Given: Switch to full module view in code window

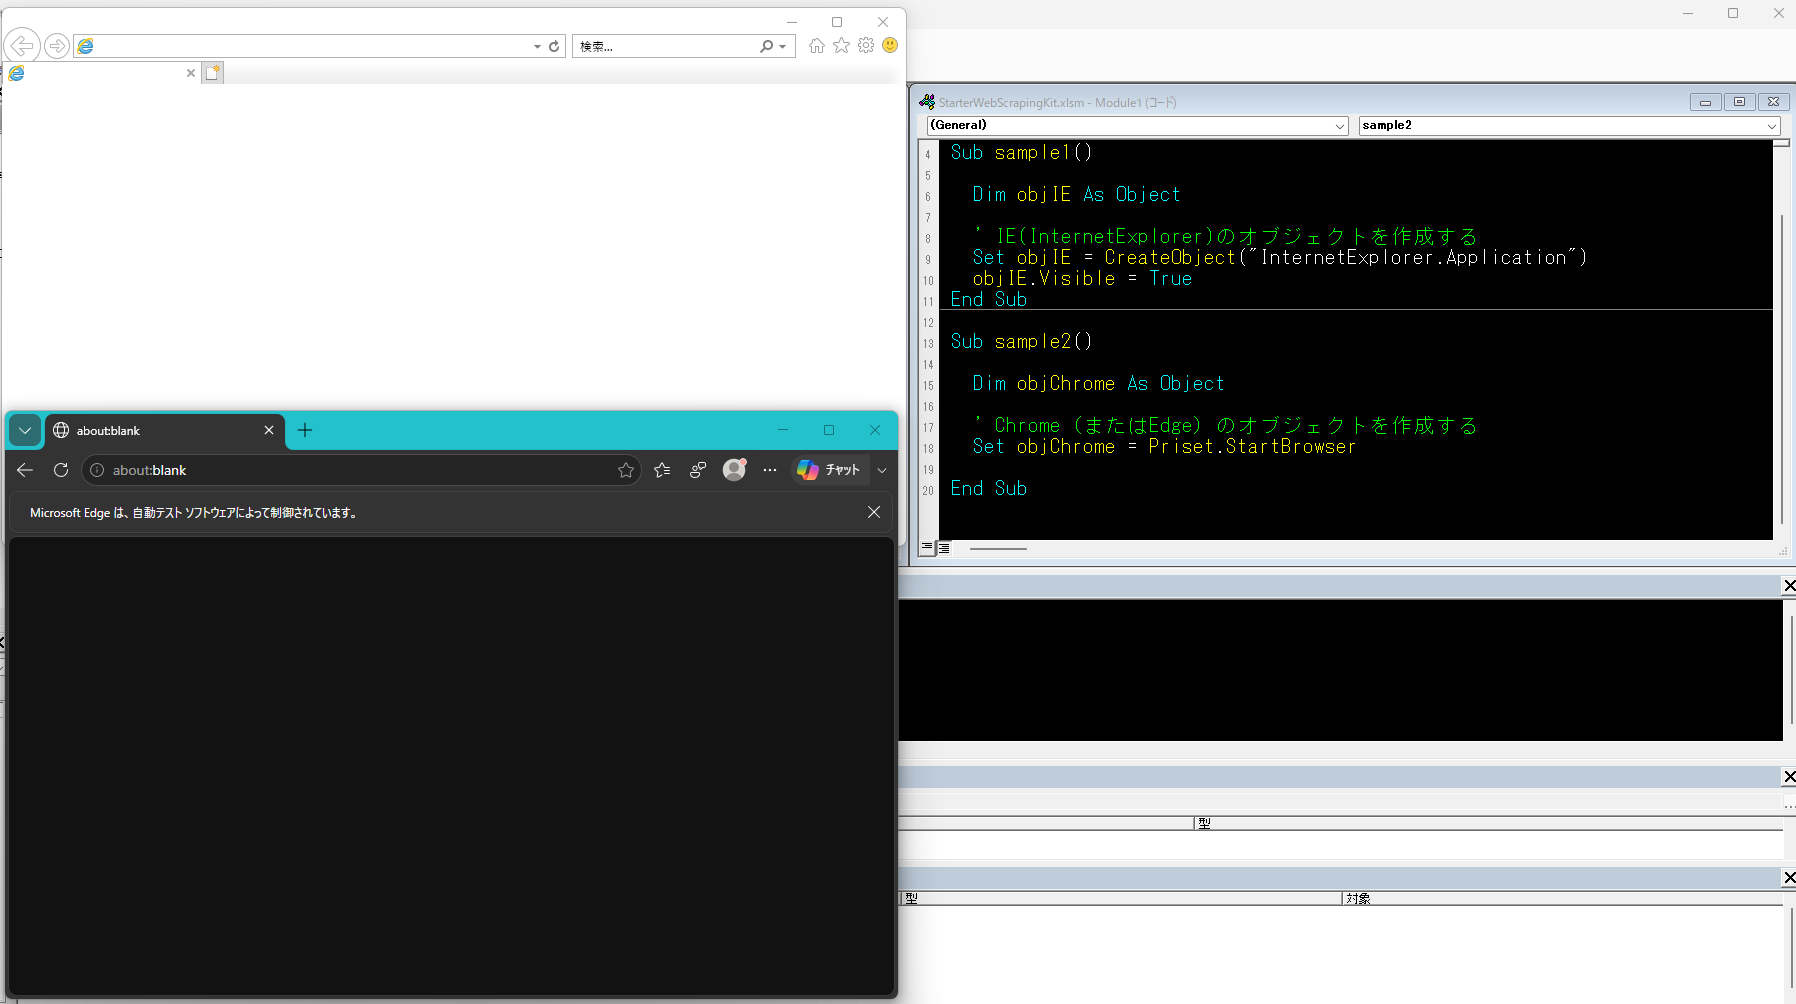Looking at the screenshot, I should pos(944,548).
